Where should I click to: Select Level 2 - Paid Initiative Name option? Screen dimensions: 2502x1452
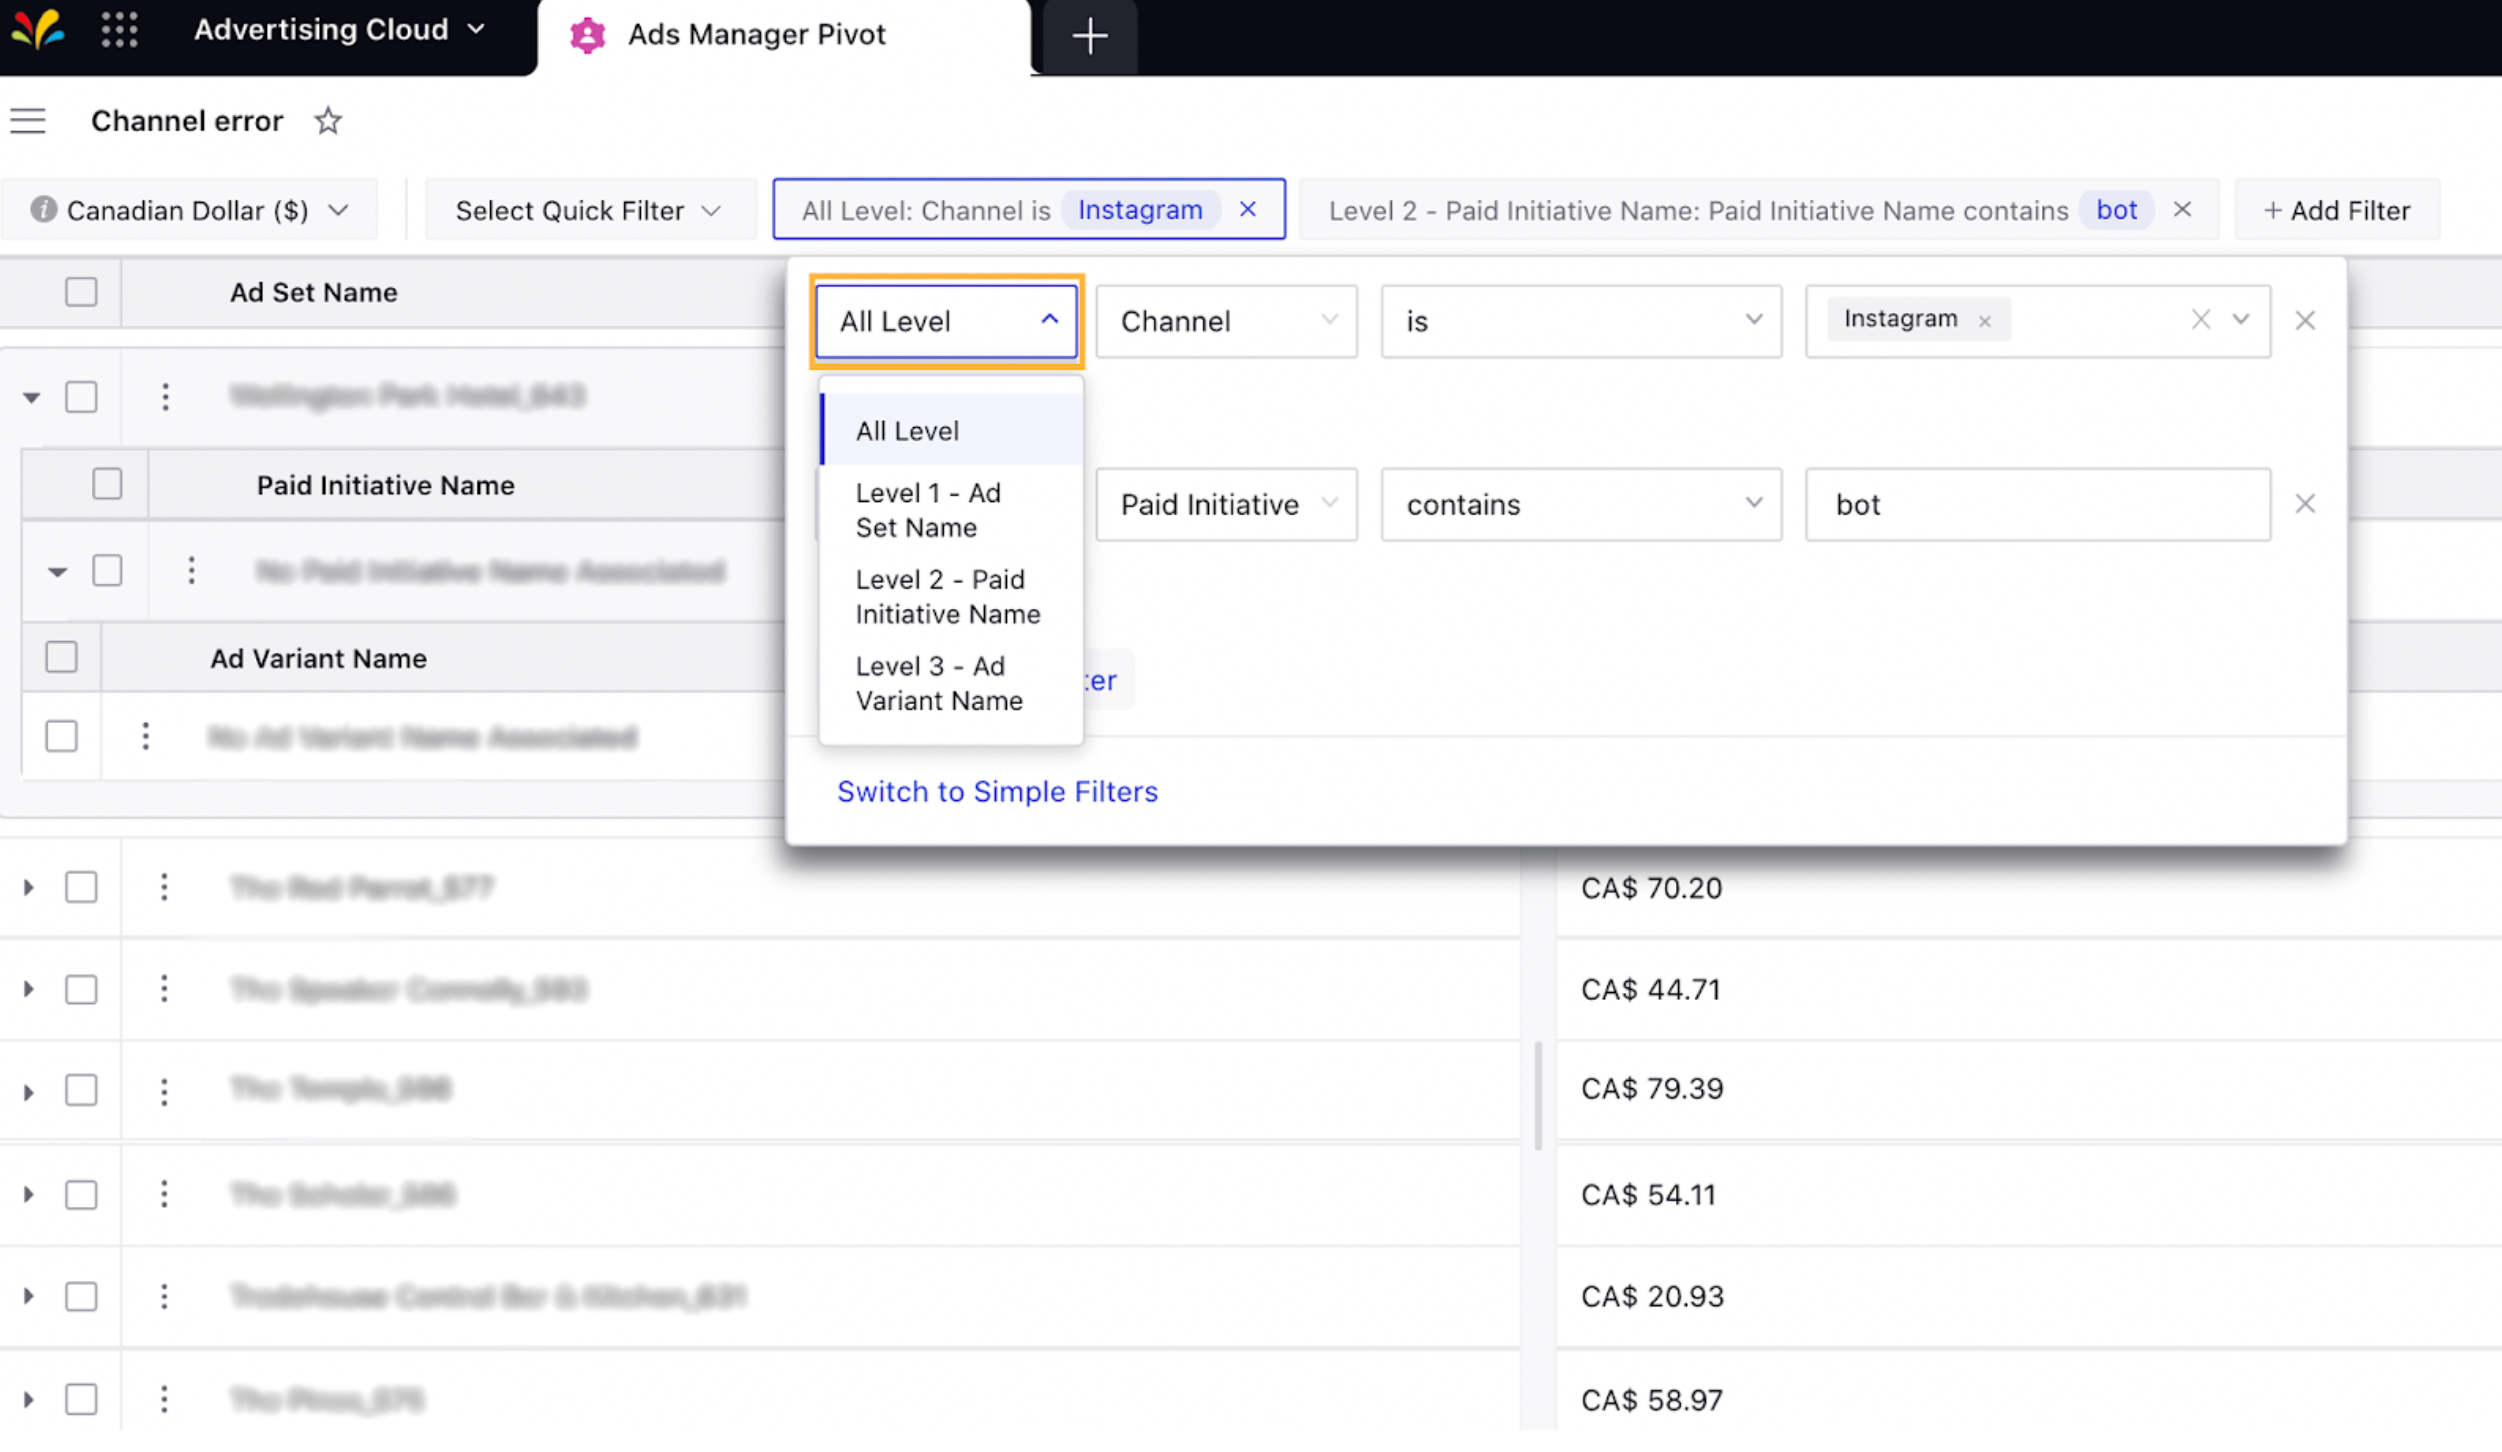coord(949,596)
